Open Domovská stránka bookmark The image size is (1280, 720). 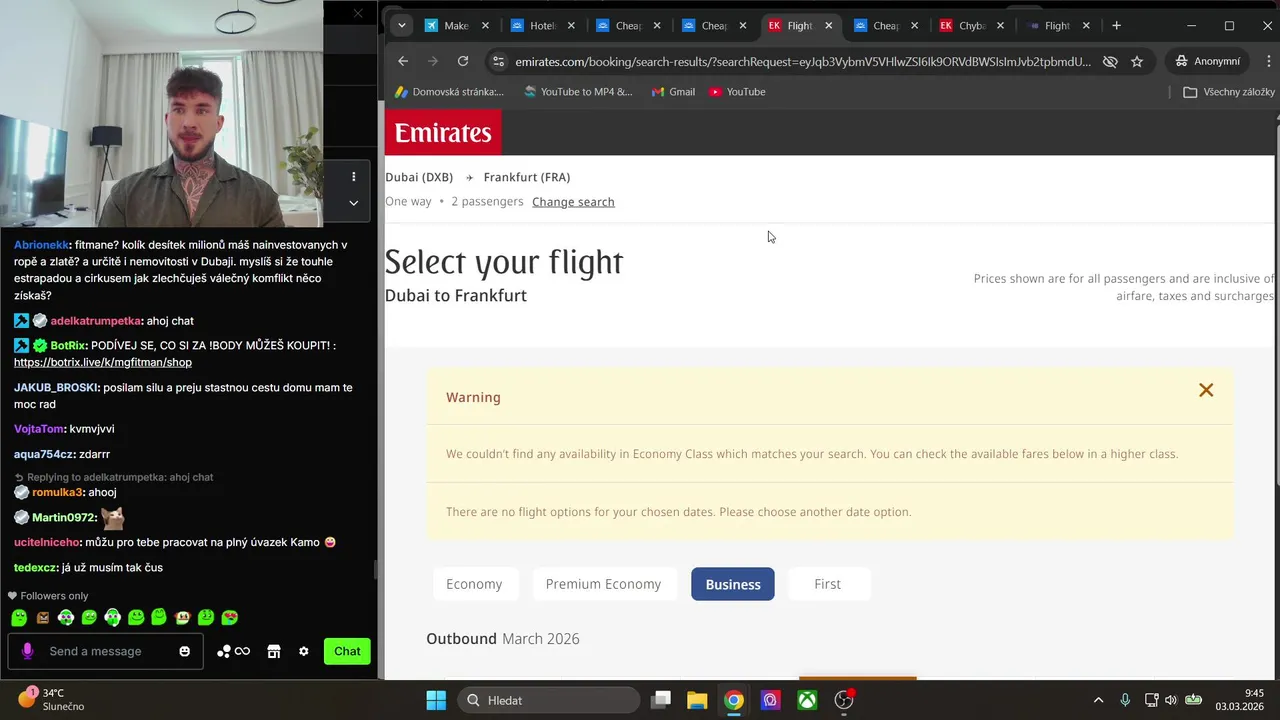(x=449, y=91)
